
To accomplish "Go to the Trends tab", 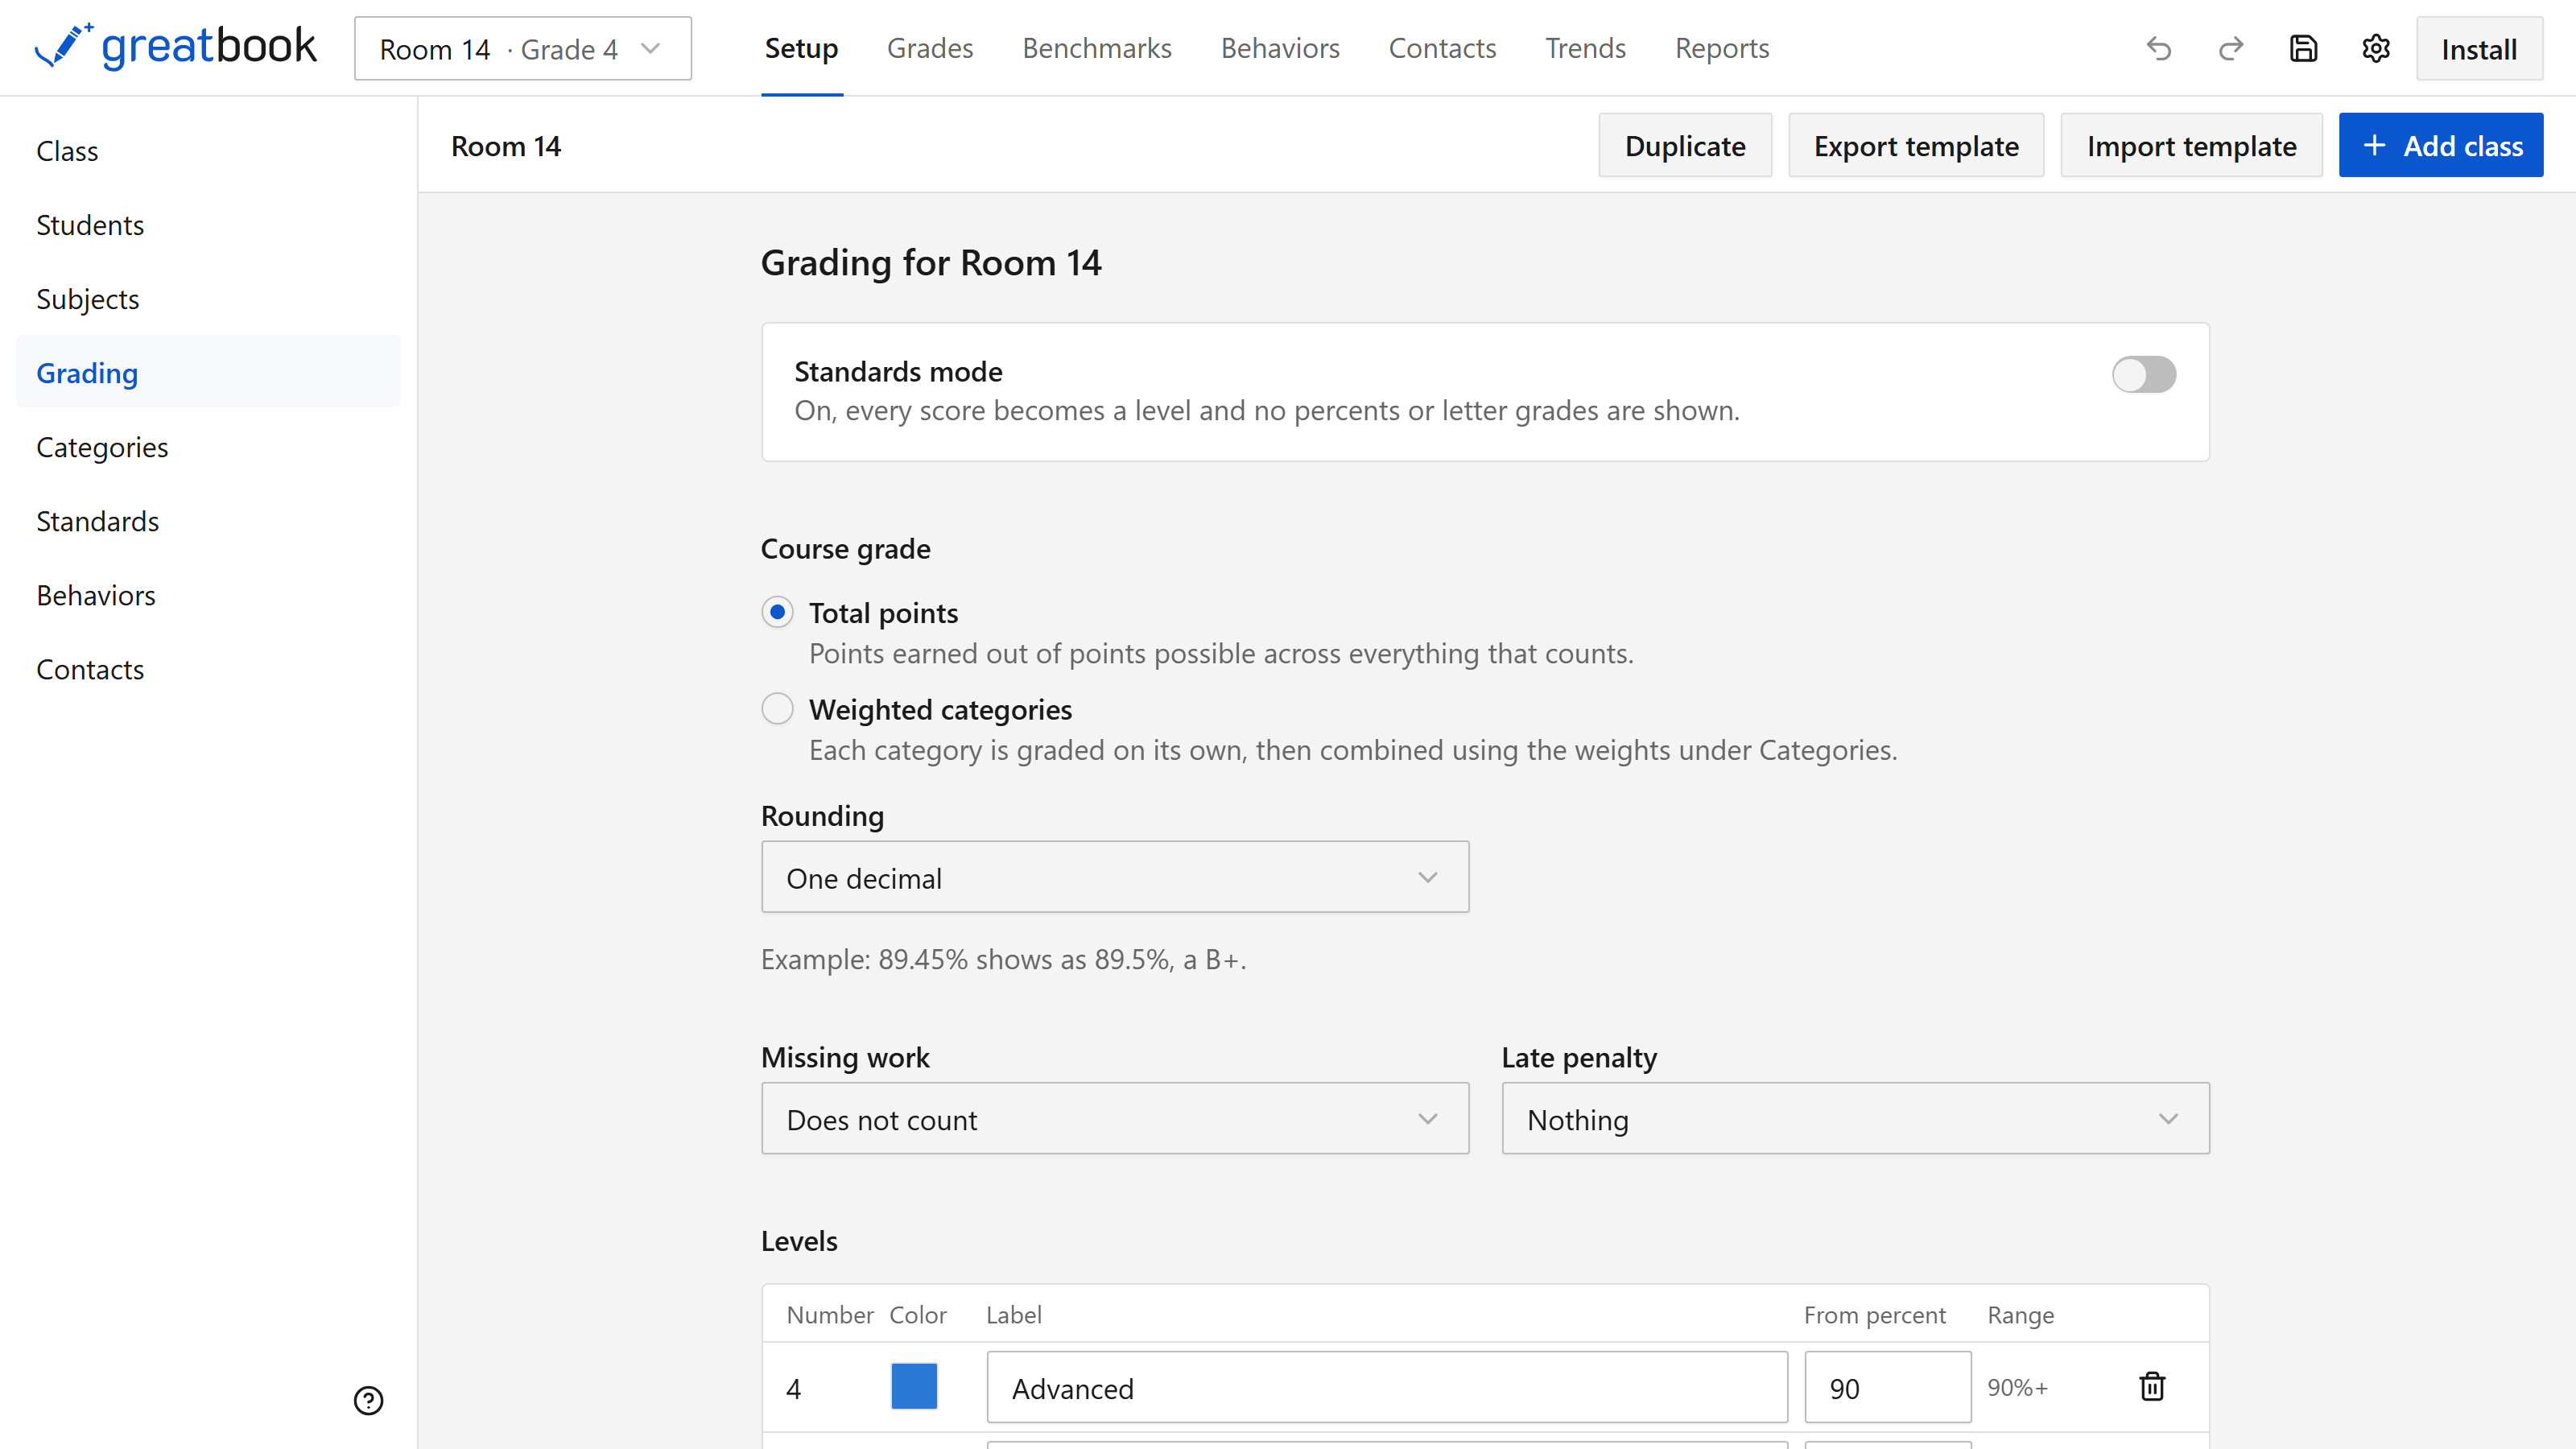I will click(x=1585, y=48).
